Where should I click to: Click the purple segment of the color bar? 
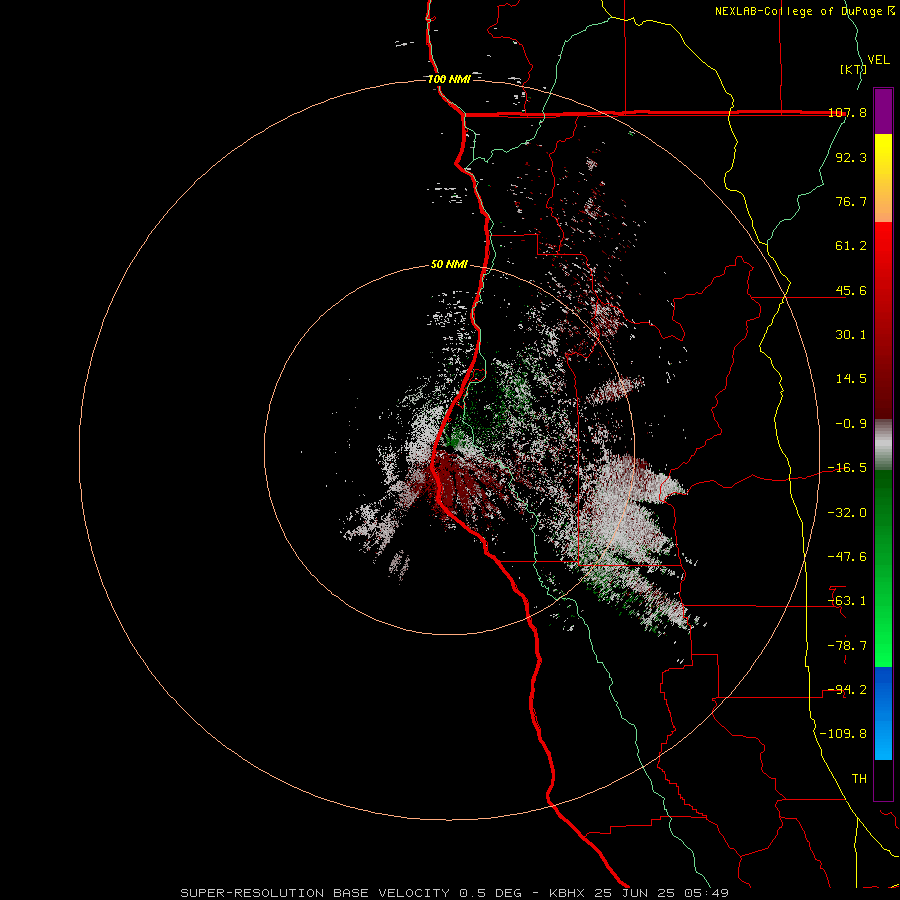click(883, 111)
